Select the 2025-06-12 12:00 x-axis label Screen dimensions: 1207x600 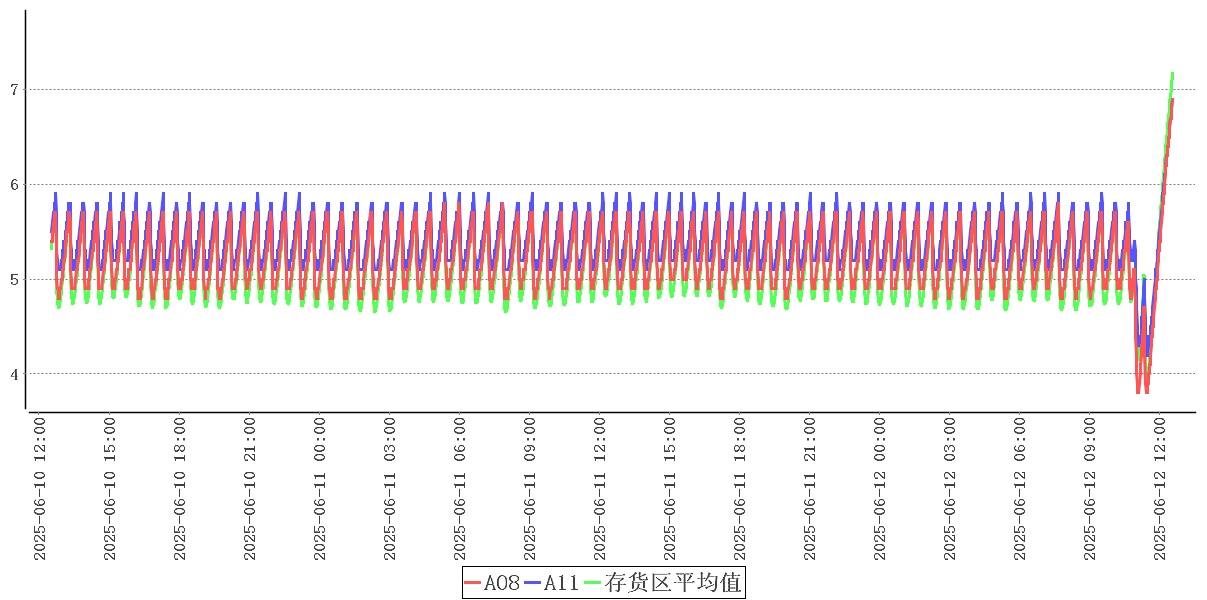(x=1160, y=489)
